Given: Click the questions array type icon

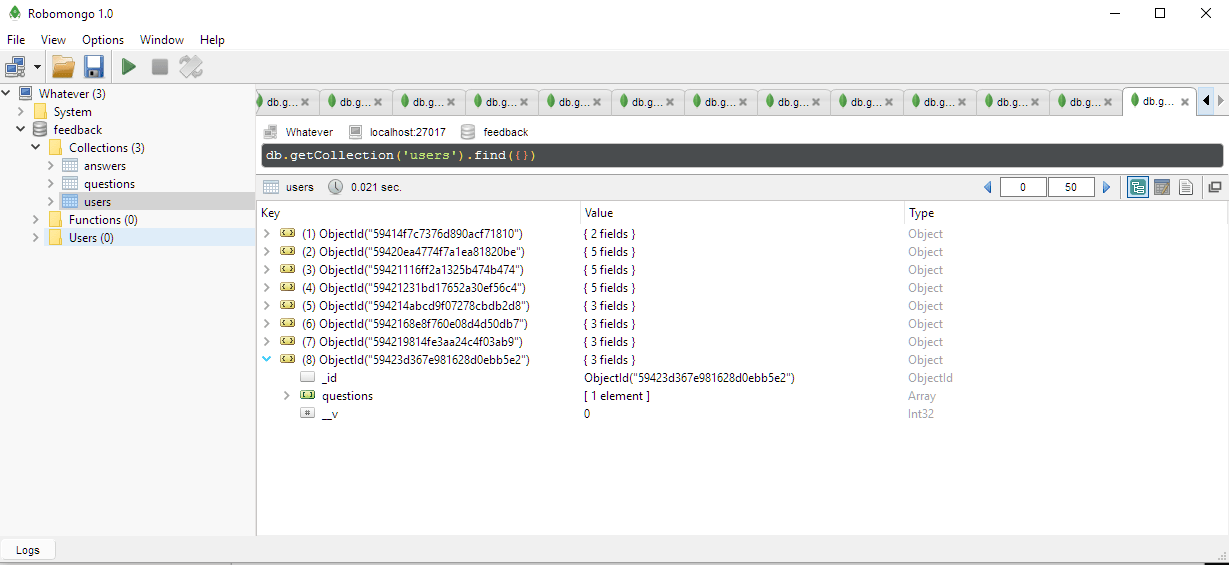Looking at the screenshot, I should 308,396.
